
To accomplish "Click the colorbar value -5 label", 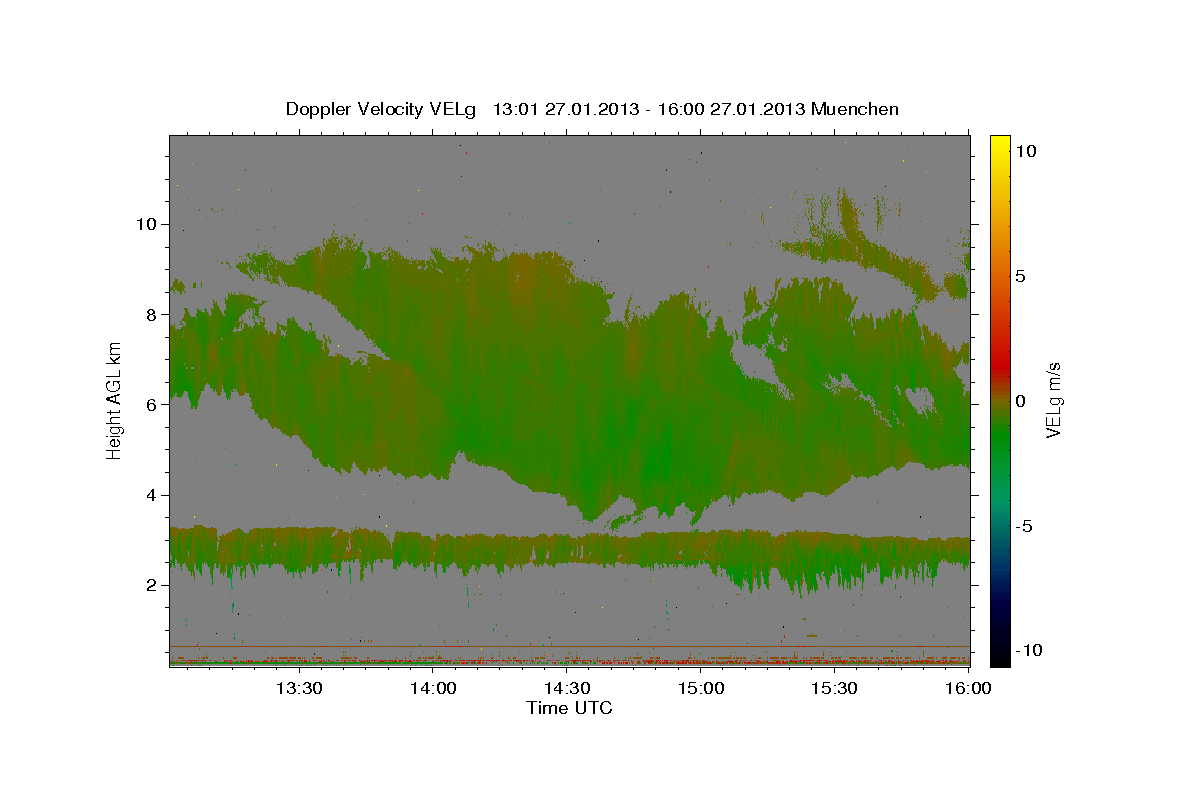I will pyautogui.click(x=1023, y=526).
